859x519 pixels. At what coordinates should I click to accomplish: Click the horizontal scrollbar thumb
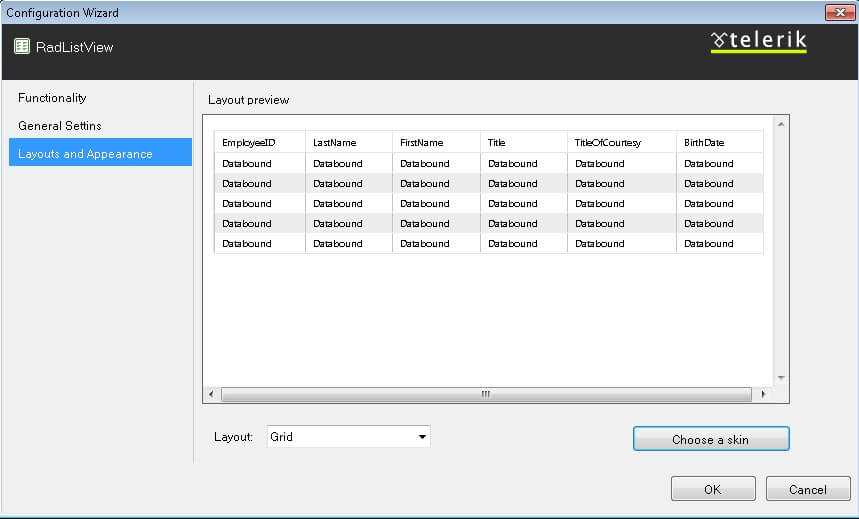coord(485,394)
